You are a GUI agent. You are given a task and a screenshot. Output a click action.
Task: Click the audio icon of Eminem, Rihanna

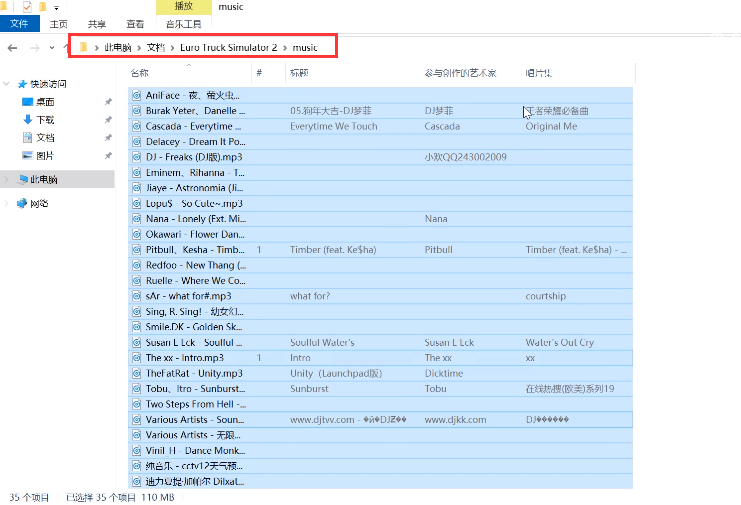tap(137, 172)
